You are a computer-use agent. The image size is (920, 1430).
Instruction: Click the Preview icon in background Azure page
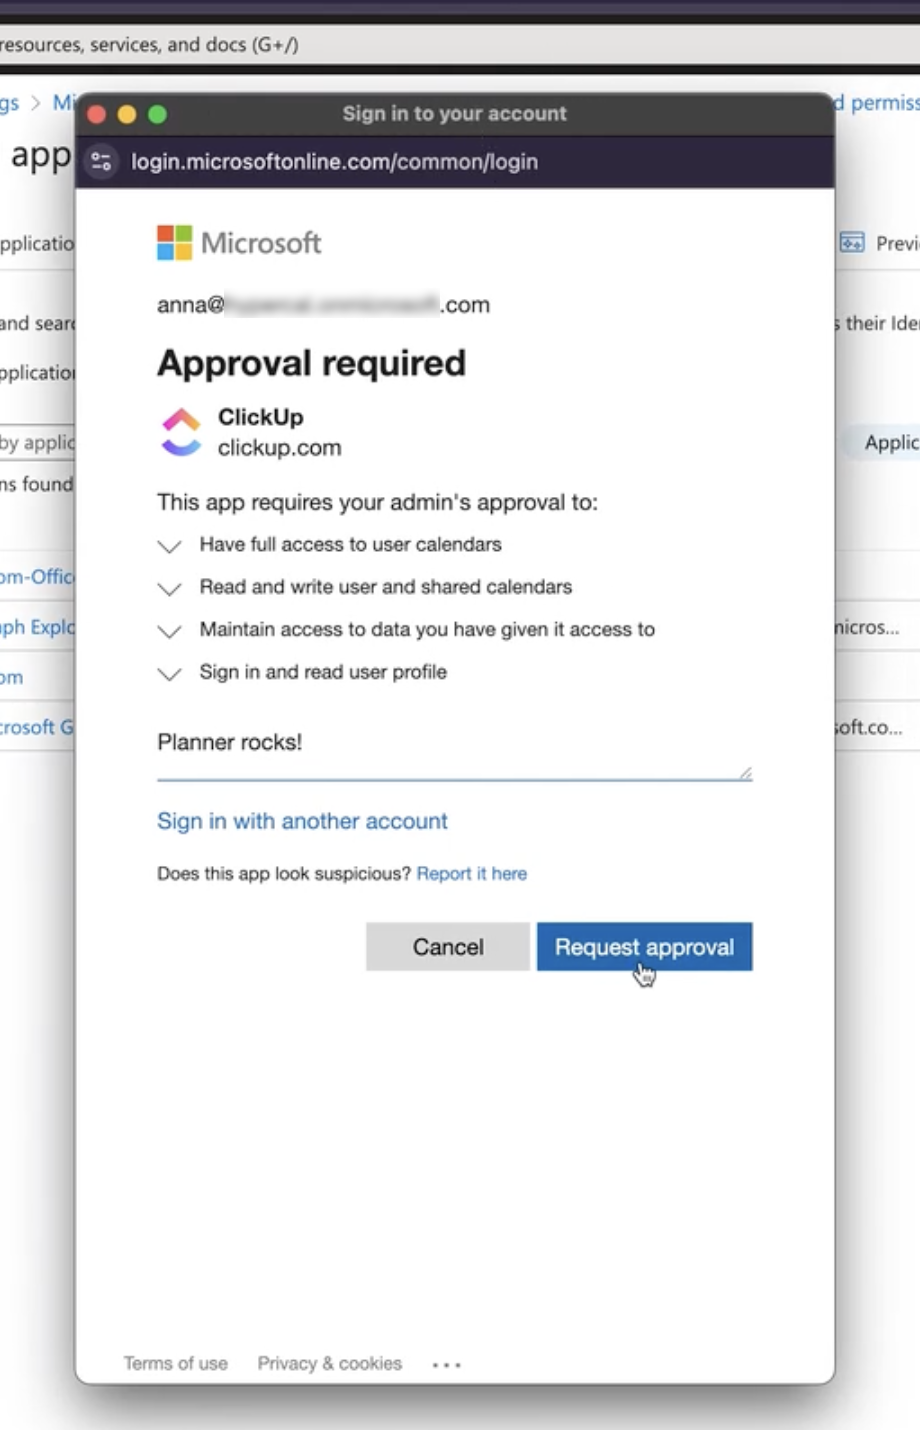[852, 243]
